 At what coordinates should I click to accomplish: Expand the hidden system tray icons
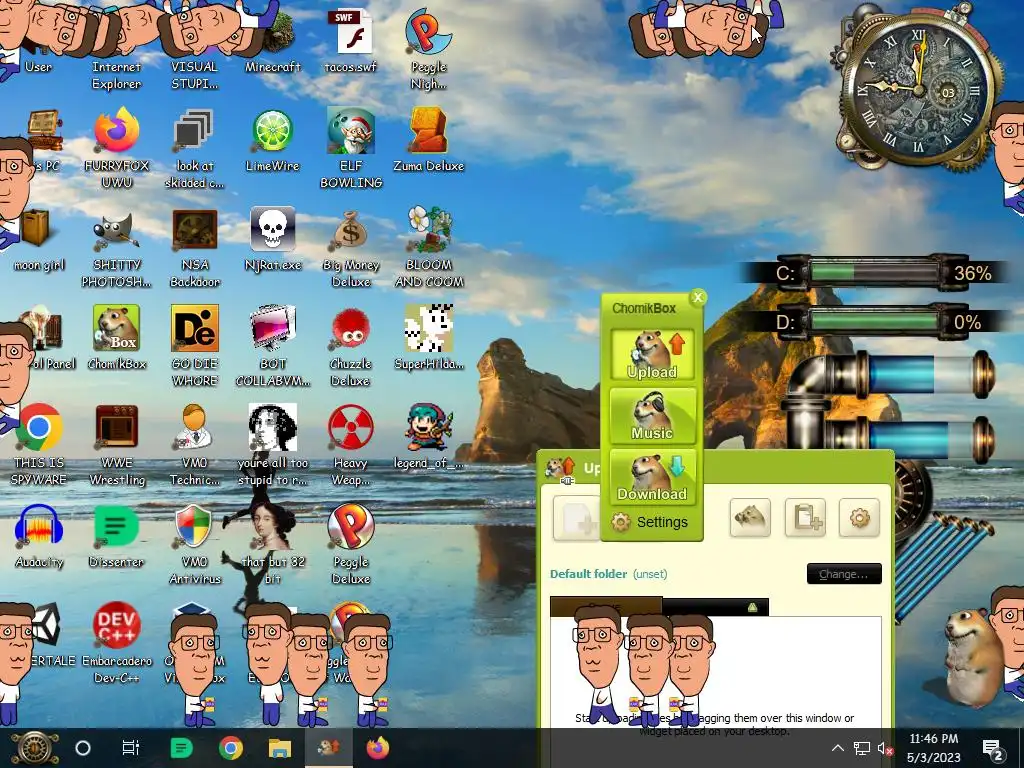coord(838,748)
